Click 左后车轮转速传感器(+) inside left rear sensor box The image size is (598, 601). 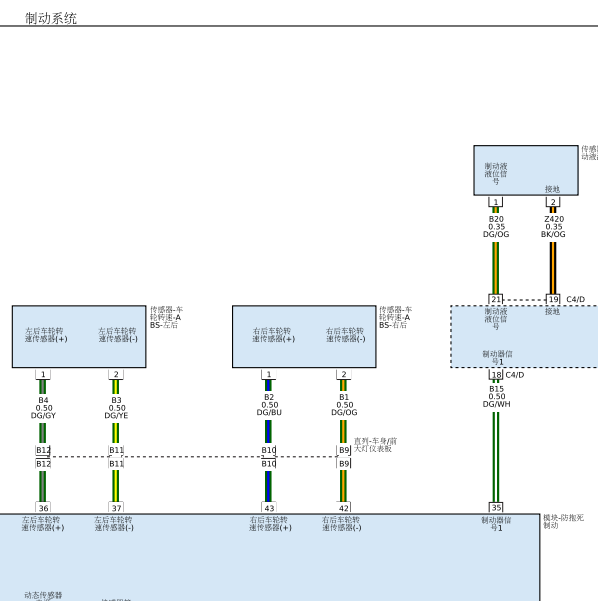click(x=46, y=335)
